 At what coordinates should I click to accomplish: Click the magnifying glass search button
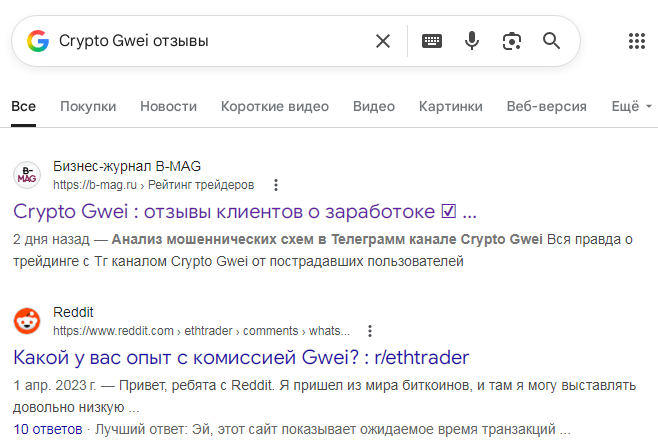click(551, 41)
